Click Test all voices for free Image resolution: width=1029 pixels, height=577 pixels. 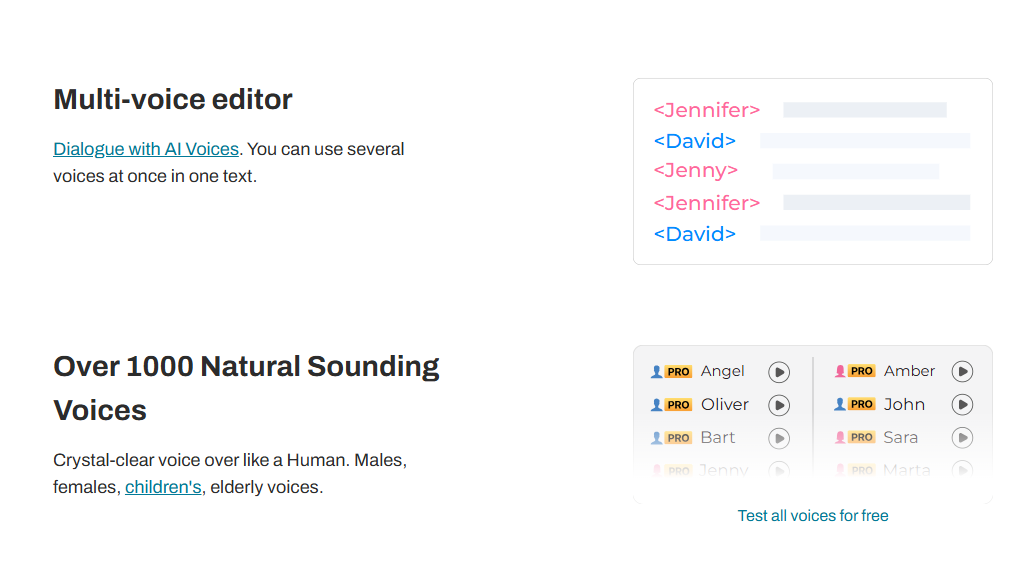(x=813, y=516)
